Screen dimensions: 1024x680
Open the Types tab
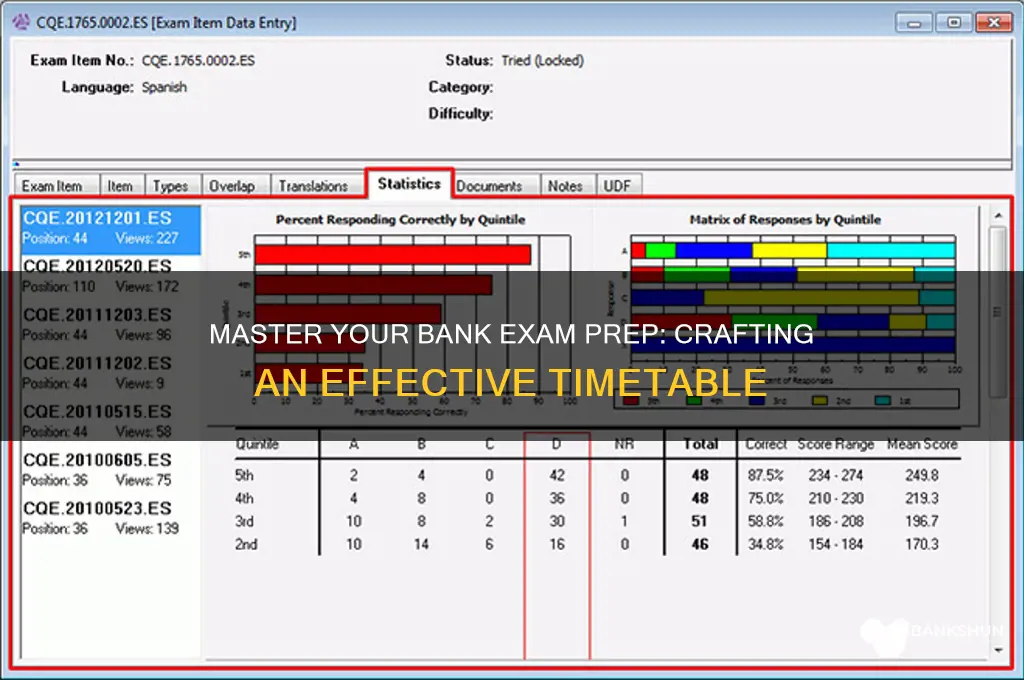[172, 186]
